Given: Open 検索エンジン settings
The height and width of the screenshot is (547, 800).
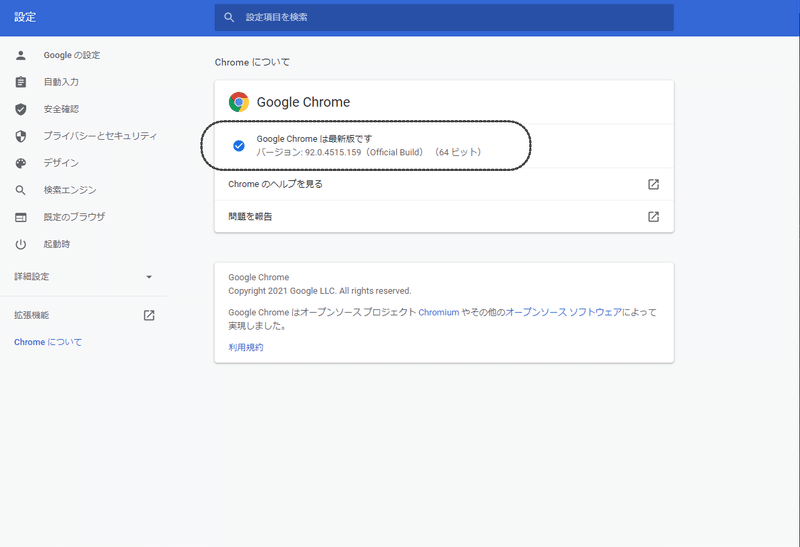Looking at the screenshot, I should click(70, 190).
